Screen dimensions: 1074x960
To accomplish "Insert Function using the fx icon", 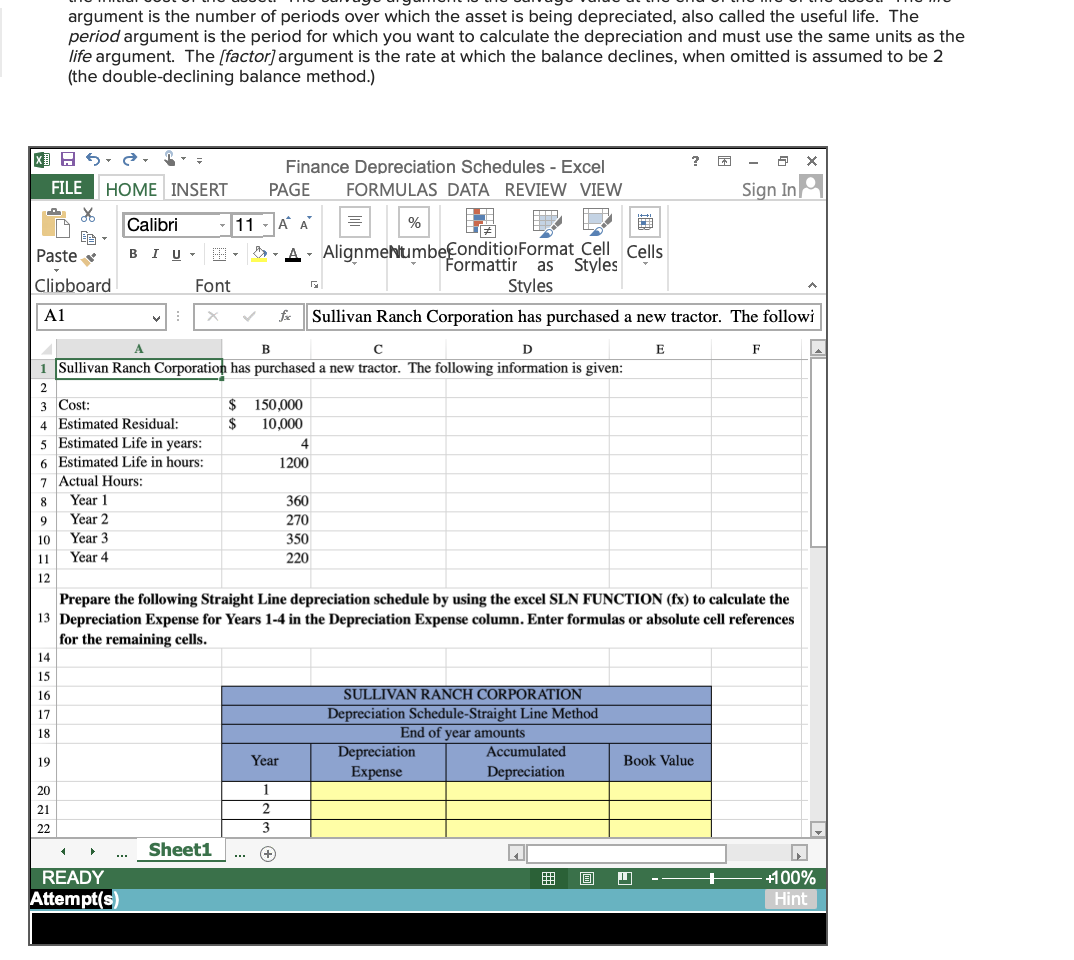I will click(x=287, y=317).
